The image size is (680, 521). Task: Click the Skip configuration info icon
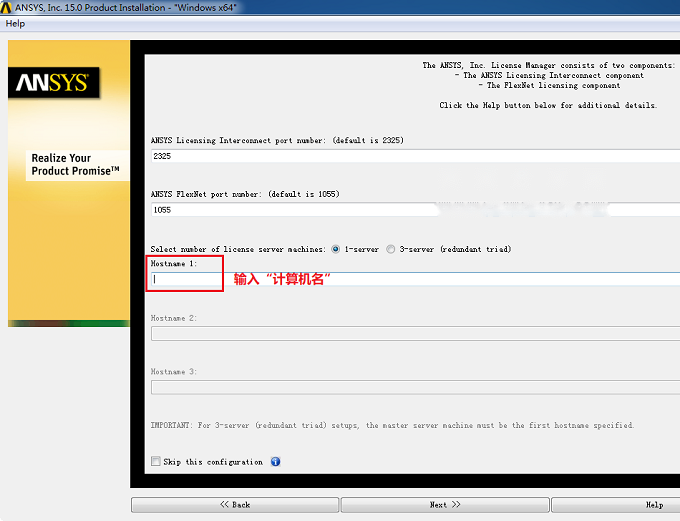click(x=275, y=462)
